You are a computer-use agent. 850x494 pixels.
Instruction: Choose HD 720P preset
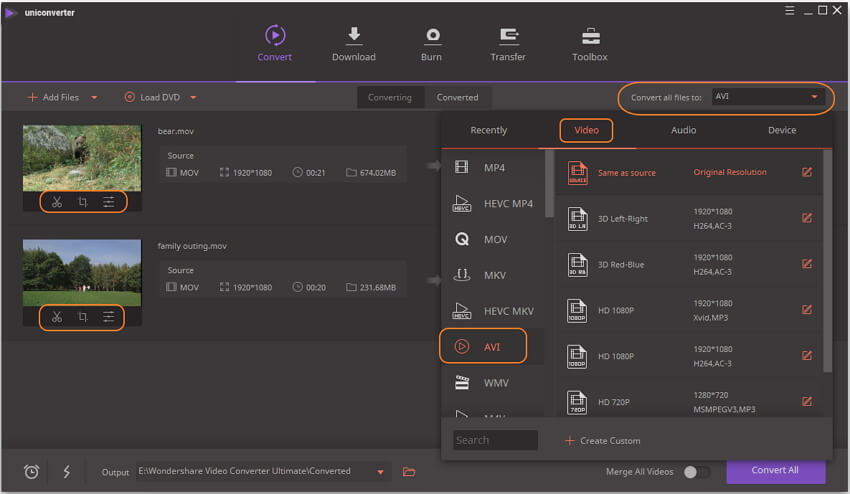[x=688, y=402]
